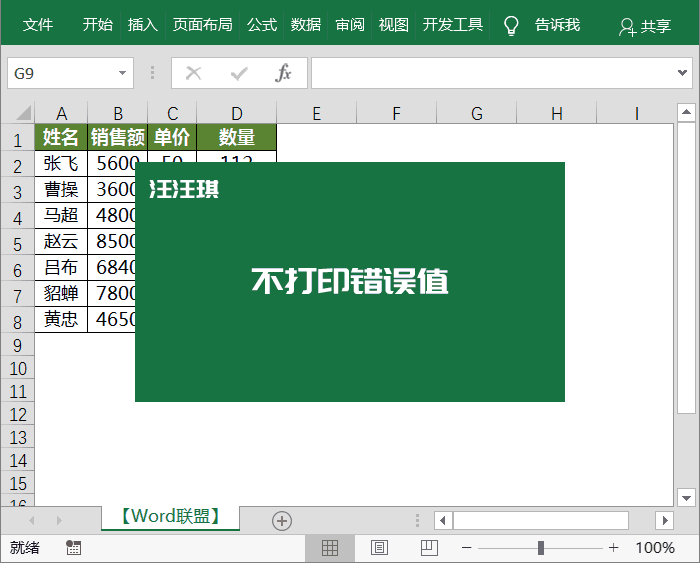The height and width of the screenshot is (563, 700).
Task: Click the 姓名 header cell
Action: point(61,137)
